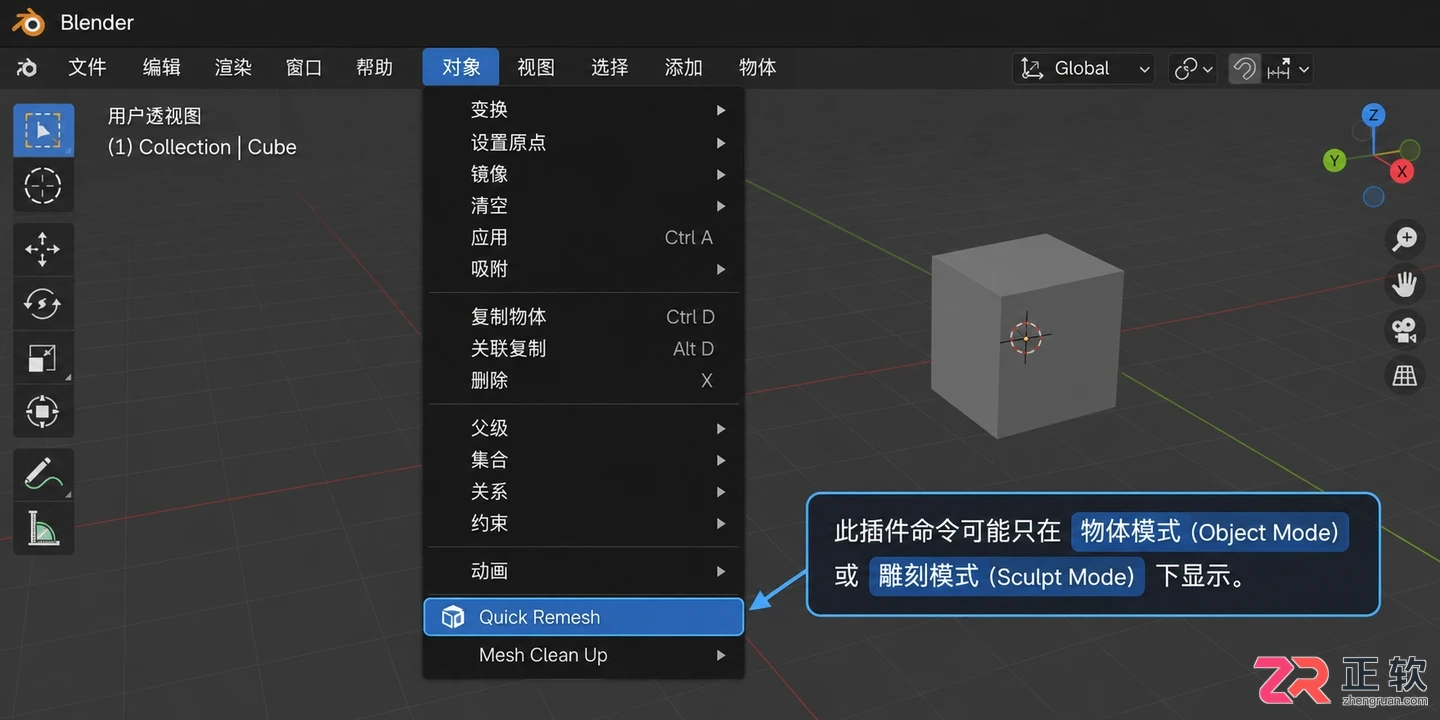Expand the 变换 submenu
Viewport: 1440px width, 720px height.
(x=585, y=110)
